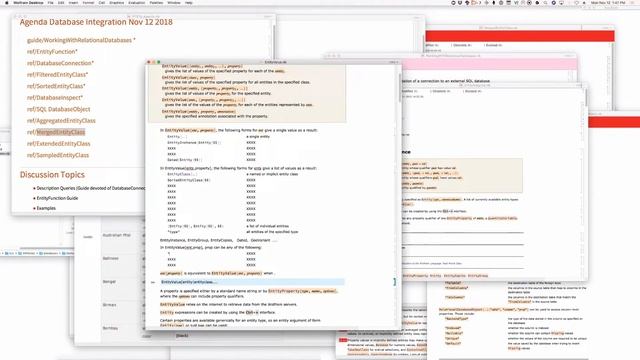Open the Help menu
The image size is (640, 360).
pyautogui.click(x=189, y=3)
